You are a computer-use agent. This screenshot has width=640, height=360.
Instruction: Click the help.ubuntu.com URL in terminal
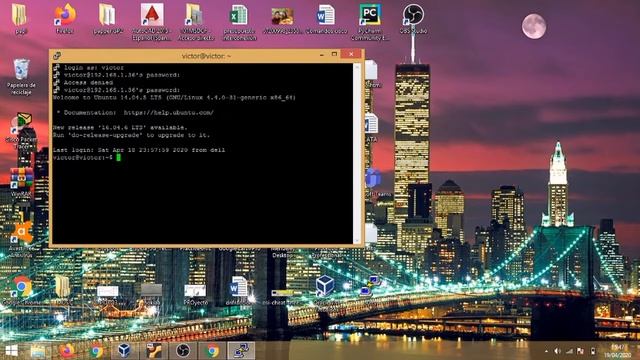pos(168,113)
